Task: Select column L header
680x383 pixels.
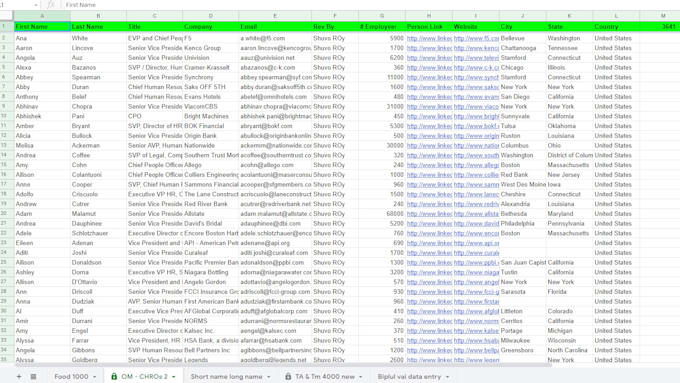Action: point(616,16)
